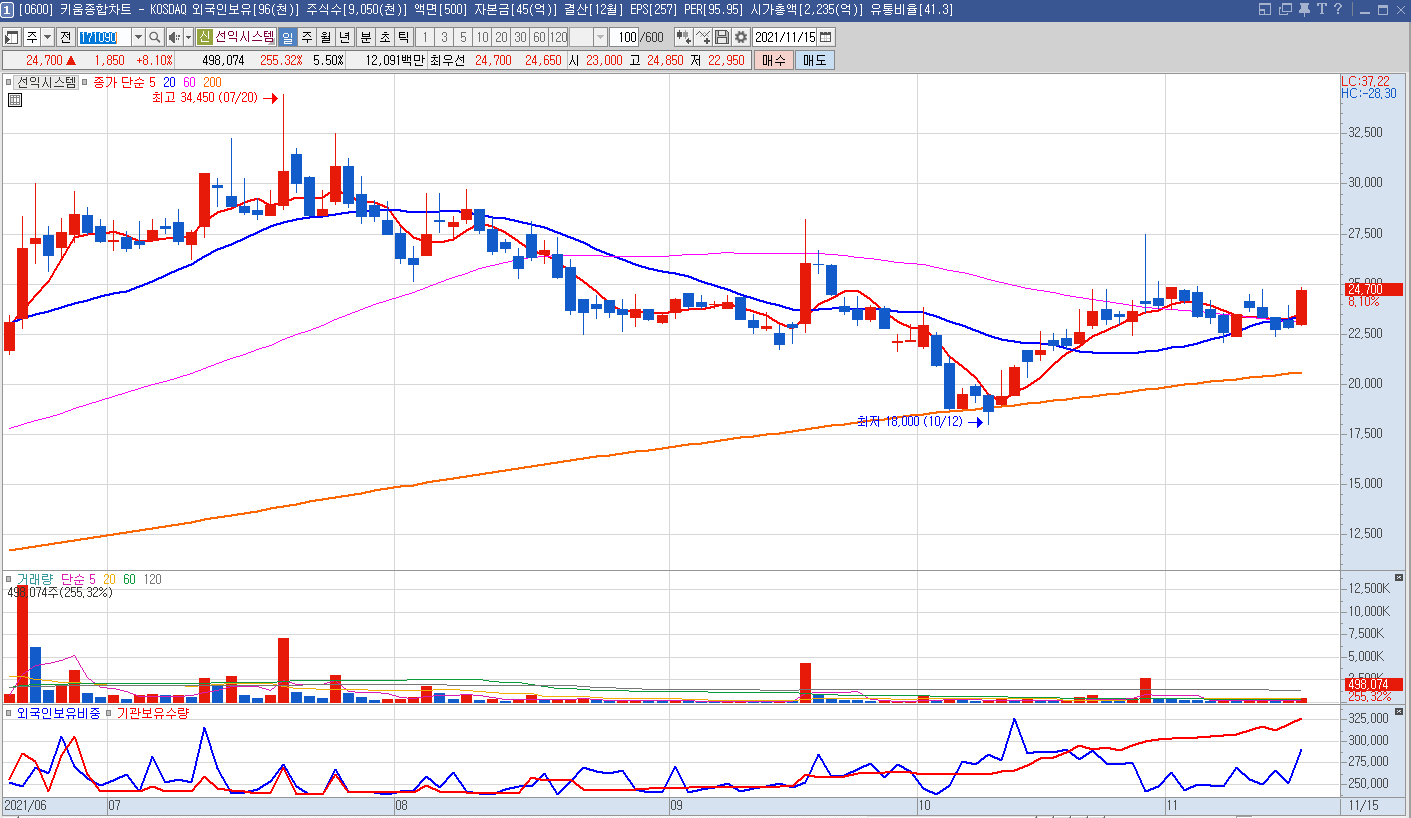Click the candle count field showing 100
Viewport: 1411px width, 818px height.
[624, 37]
